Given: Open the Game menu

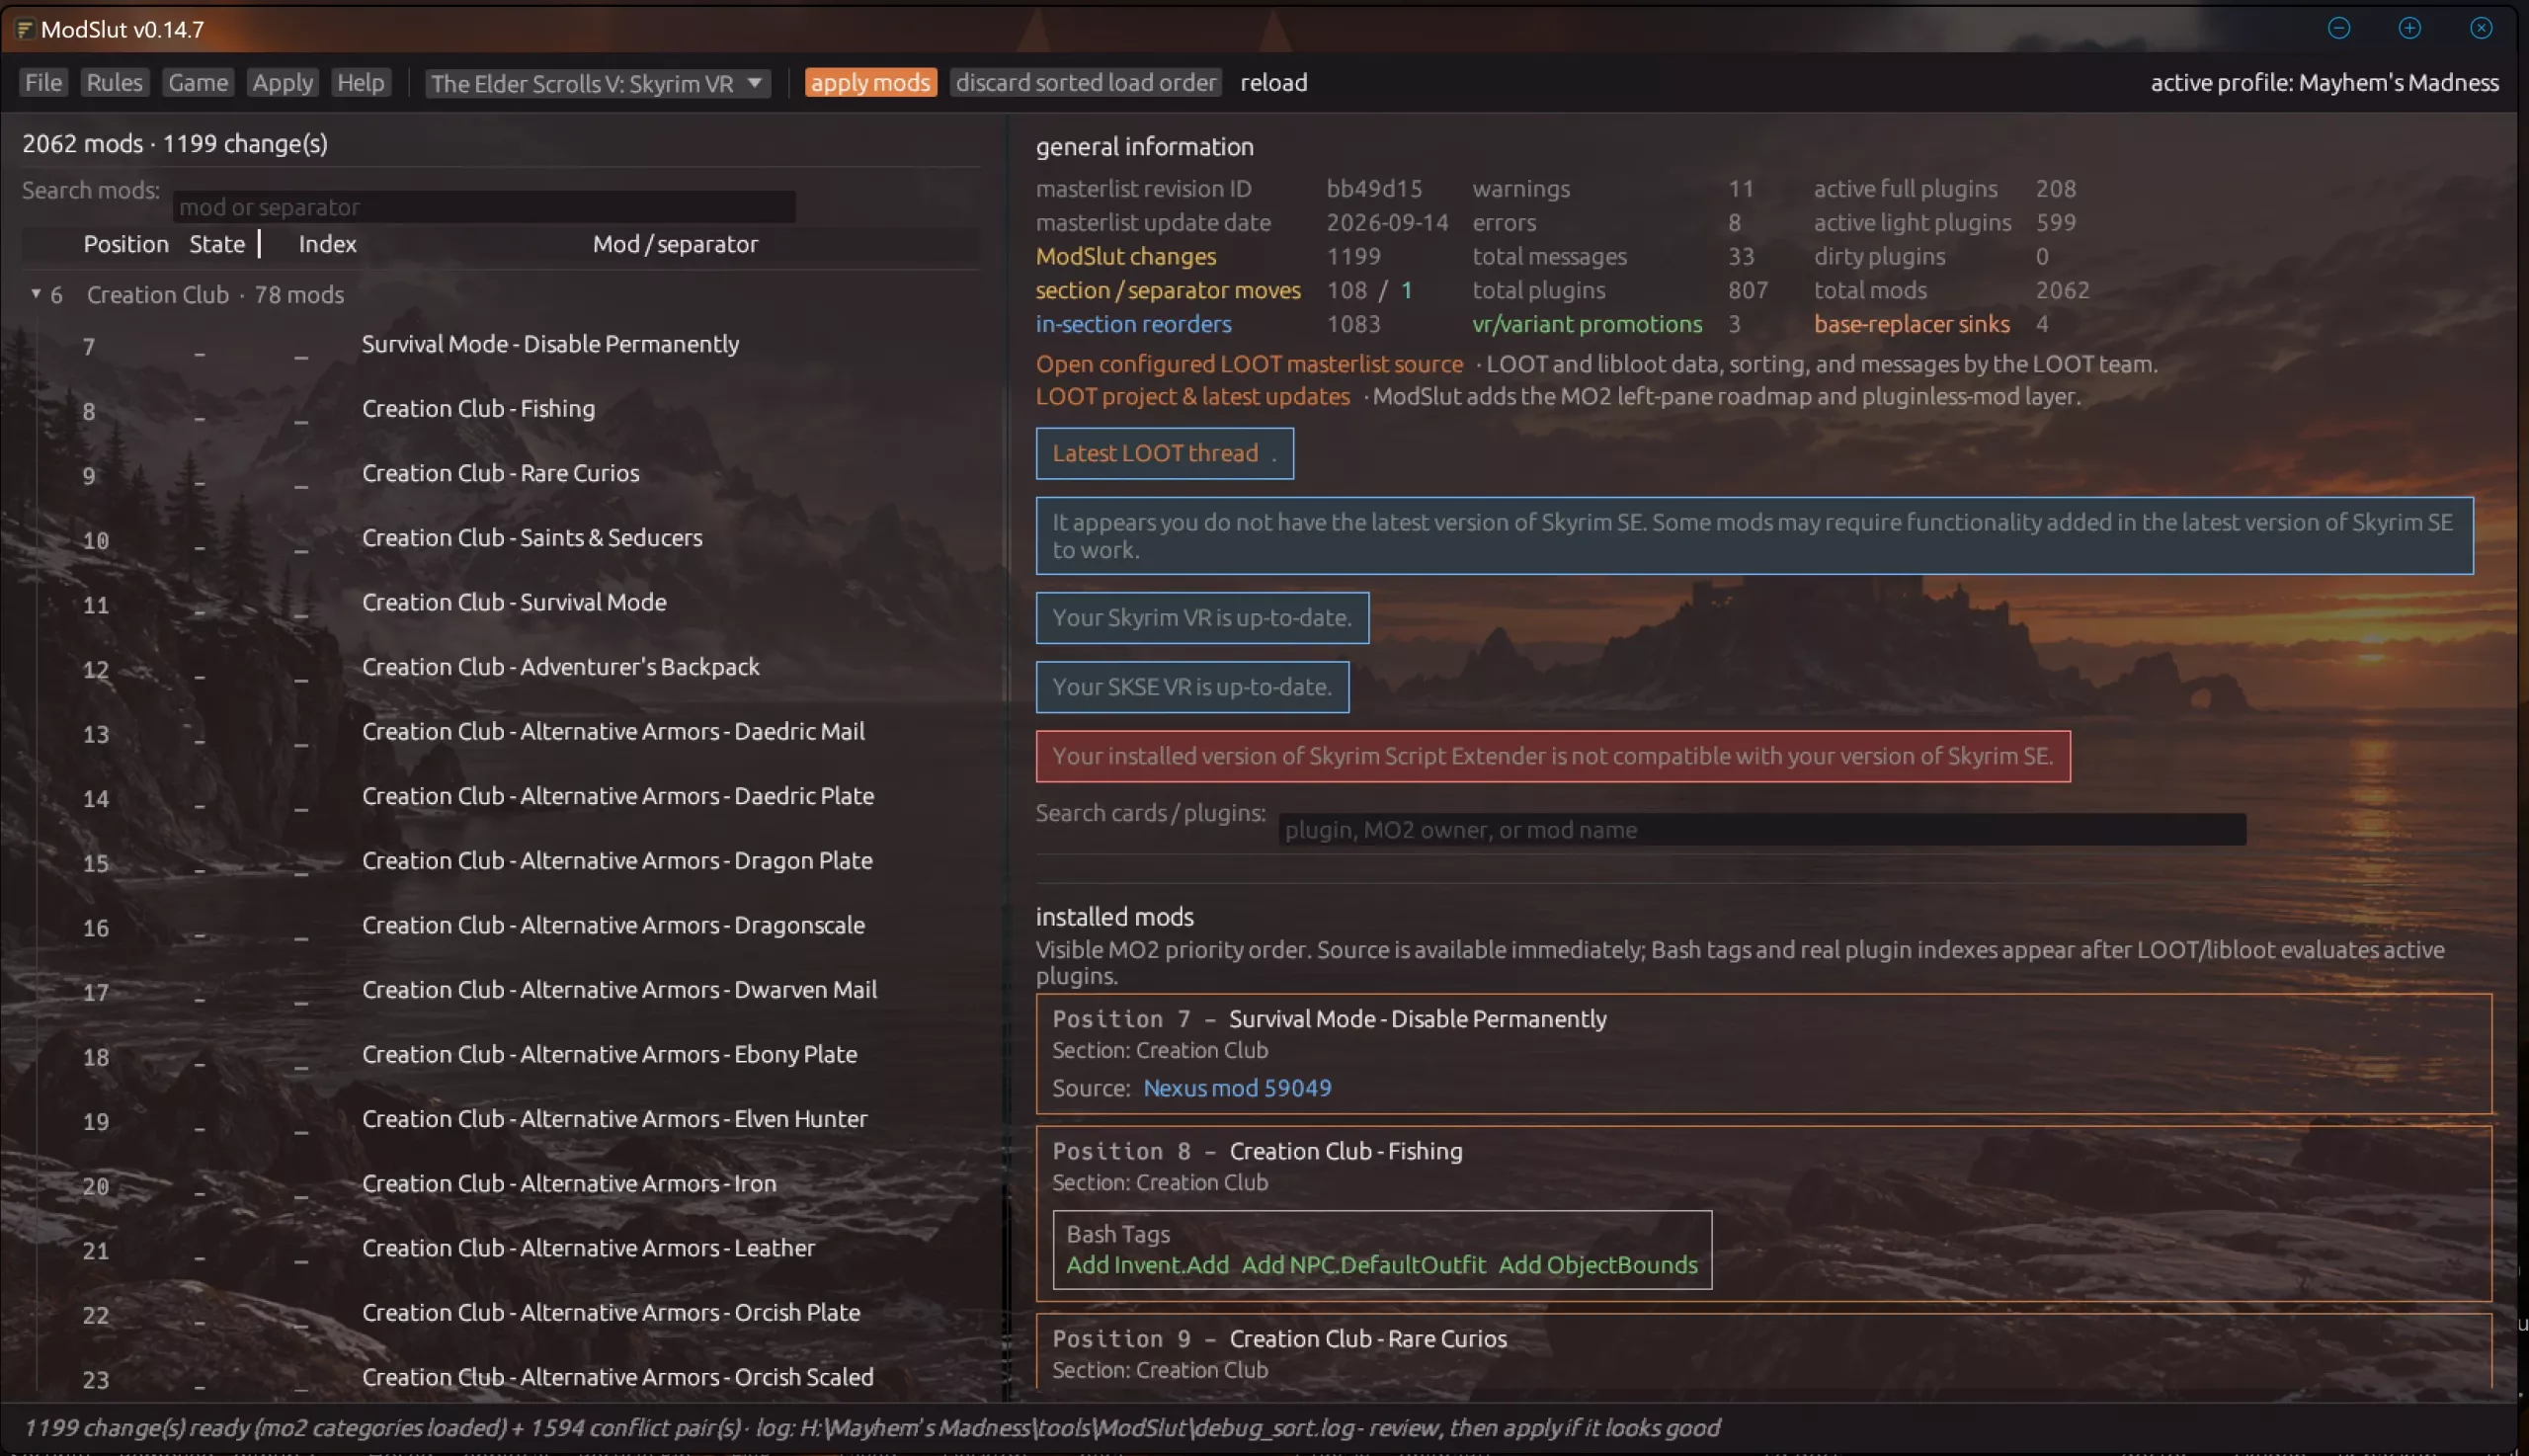Looking at the screenshot, I should click(x=198, y=82).
